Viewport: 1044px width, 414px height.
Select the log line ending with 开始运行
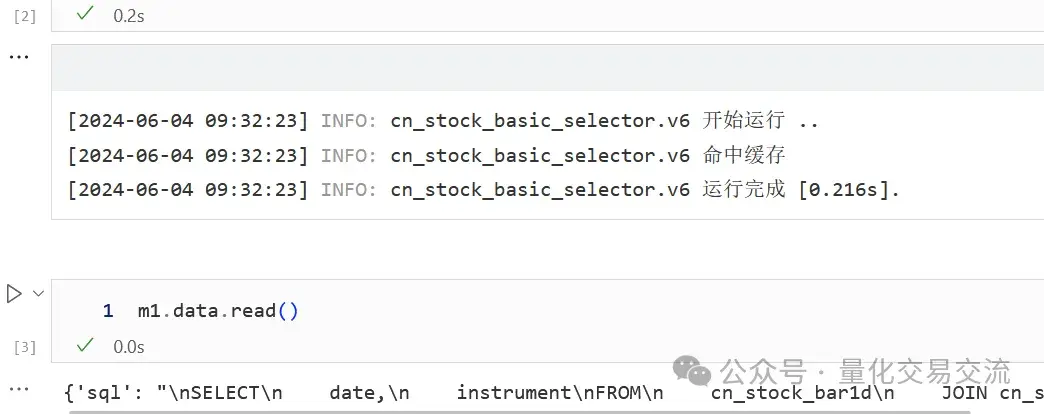tap(442, 121)
